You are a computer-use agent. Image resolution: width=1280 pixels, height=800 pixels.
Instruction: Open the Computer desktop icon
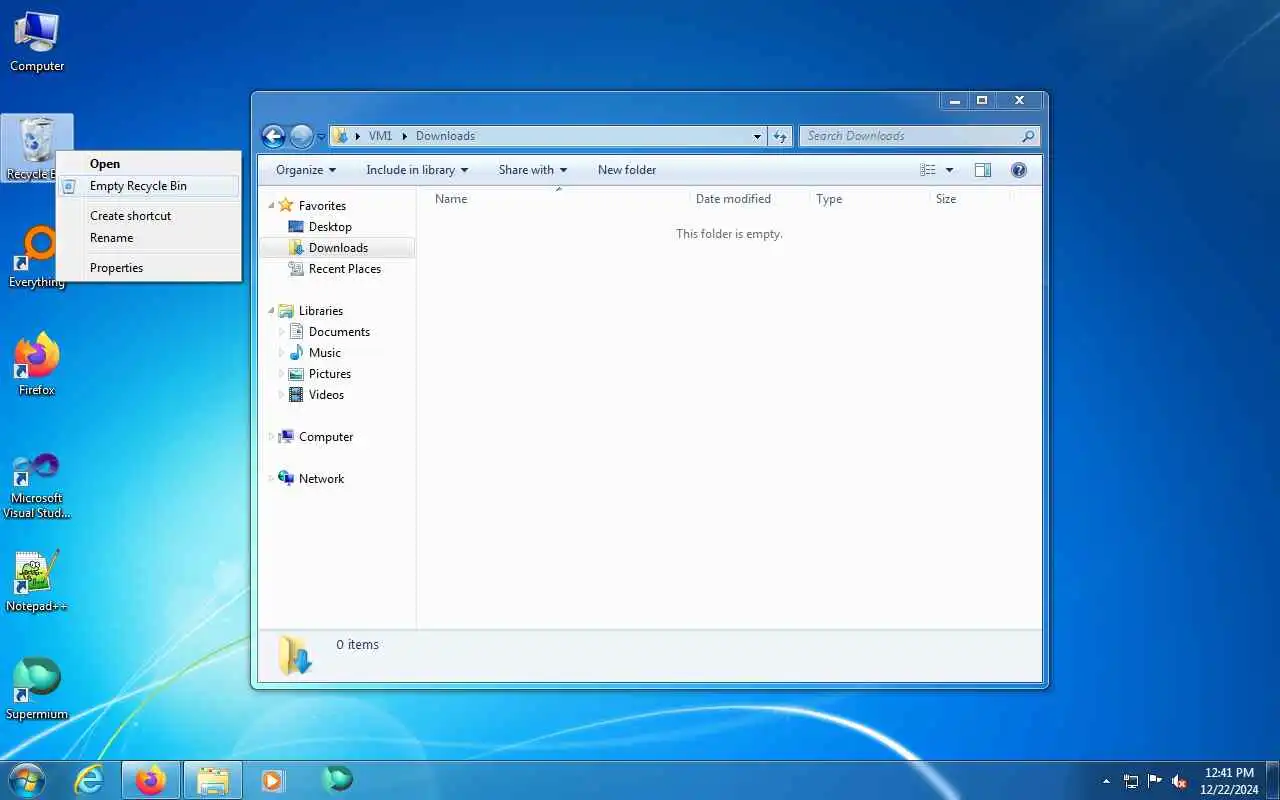(37, 42)
